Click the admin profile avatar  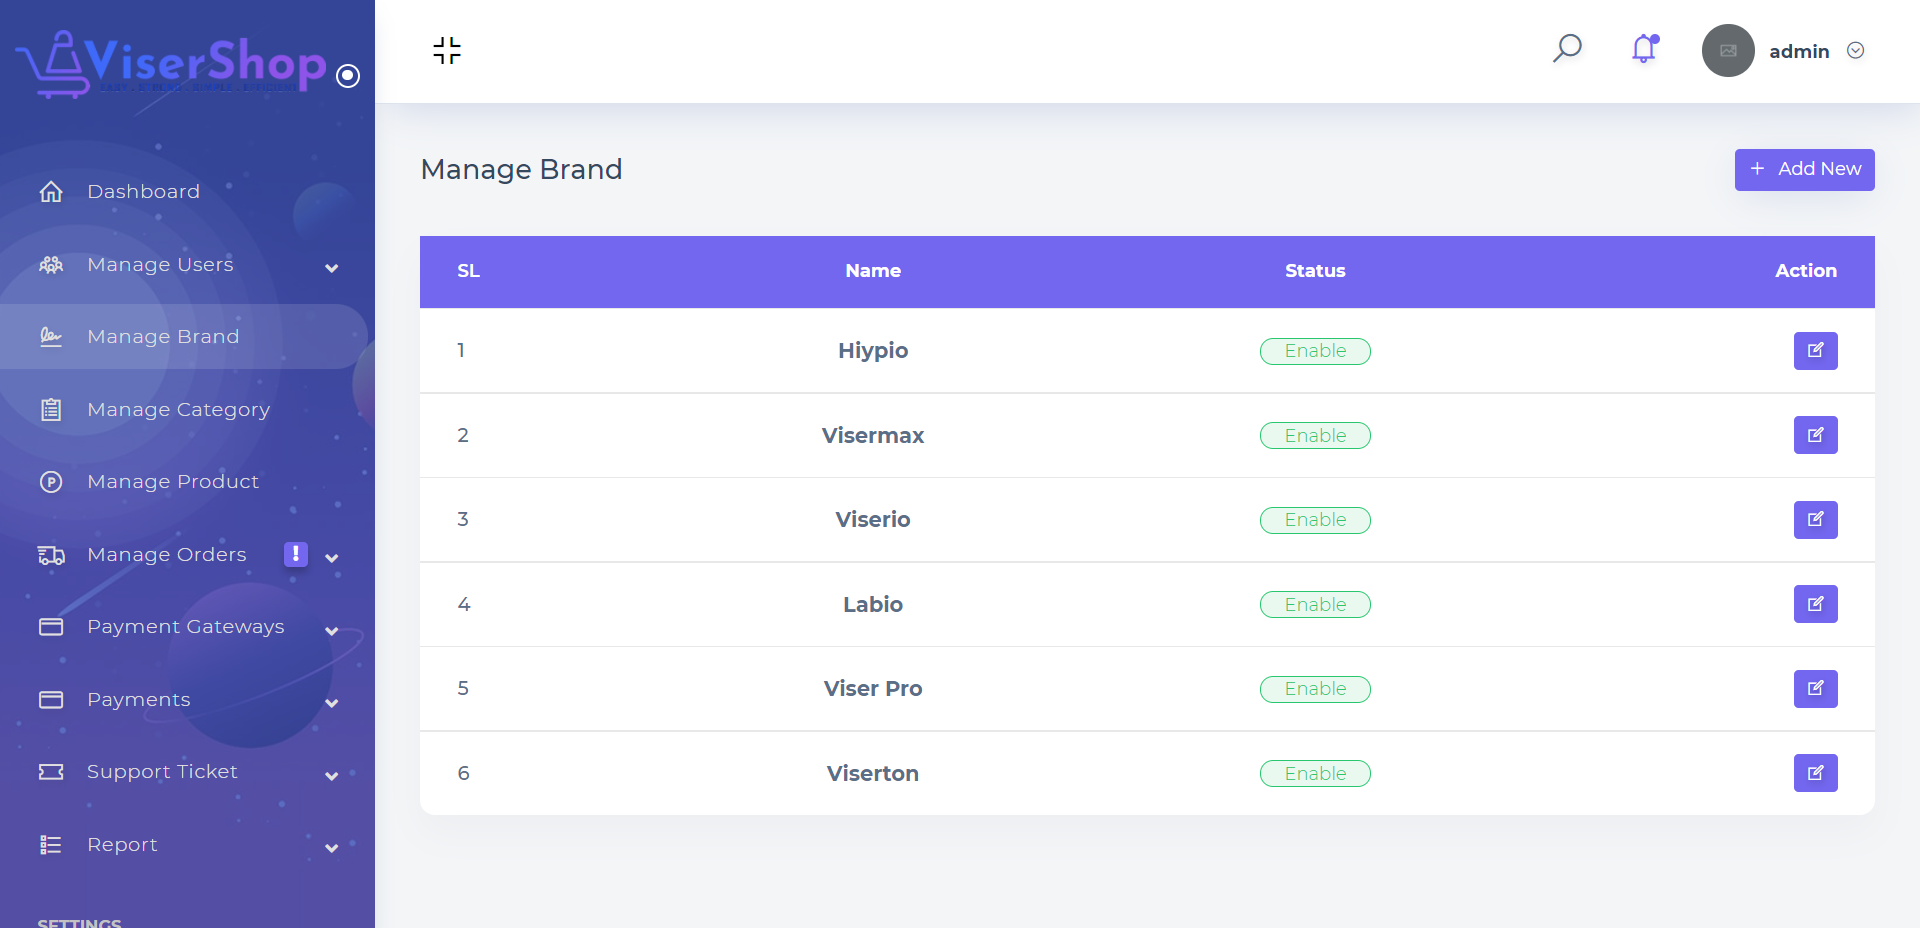coord(1728,51)
